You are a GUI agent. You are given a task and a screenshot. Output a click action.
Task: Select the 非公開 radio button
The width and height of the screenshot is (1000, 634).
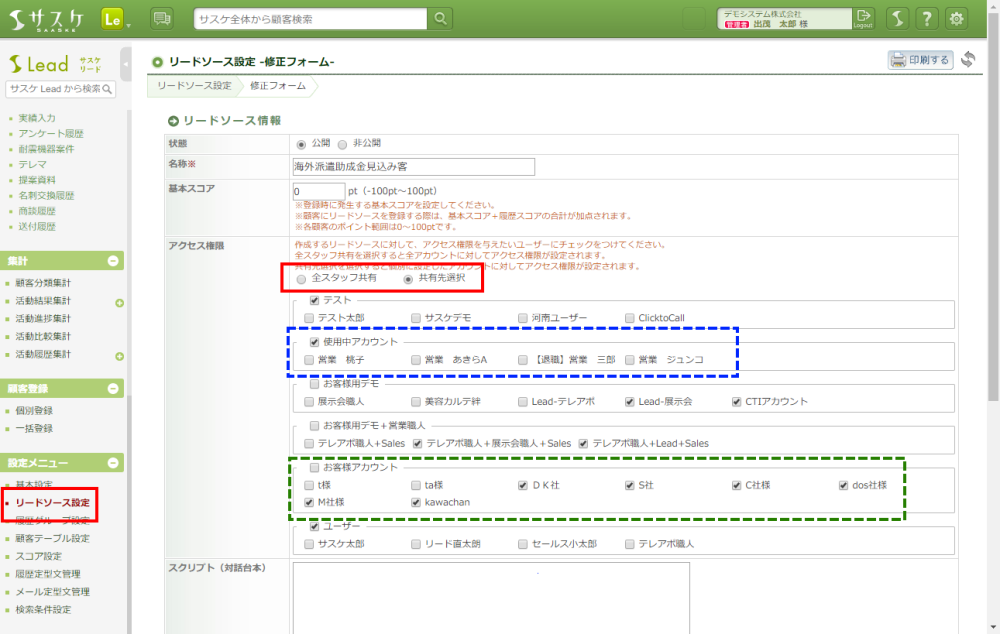click(x=343, y=144)
